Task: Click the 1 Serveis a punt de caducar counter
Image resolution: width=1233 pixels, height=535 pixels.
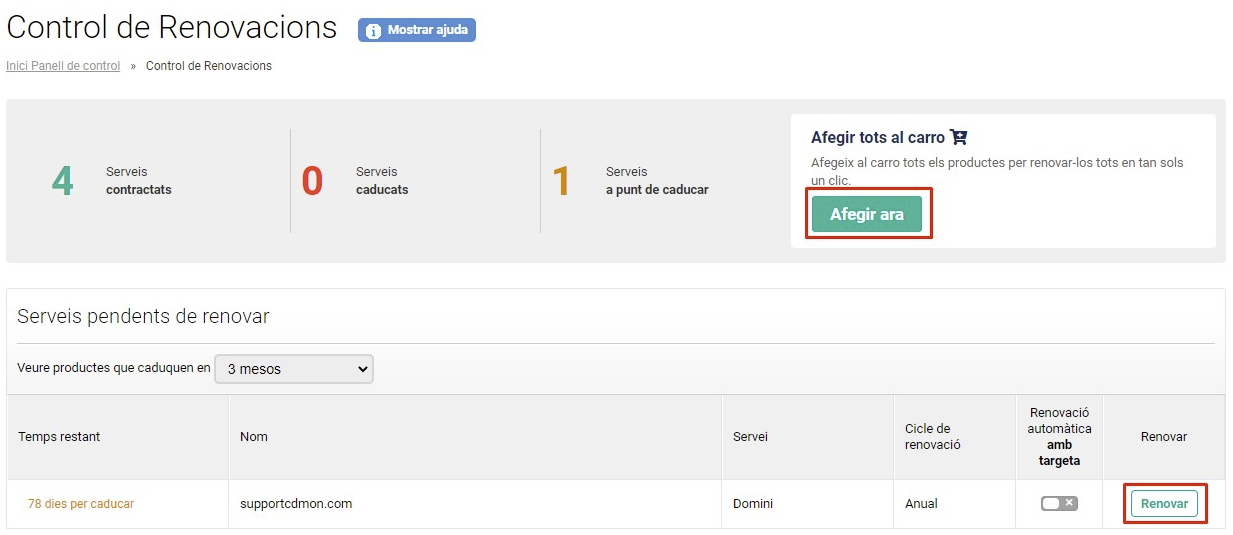Action: [x=630, y=181]
